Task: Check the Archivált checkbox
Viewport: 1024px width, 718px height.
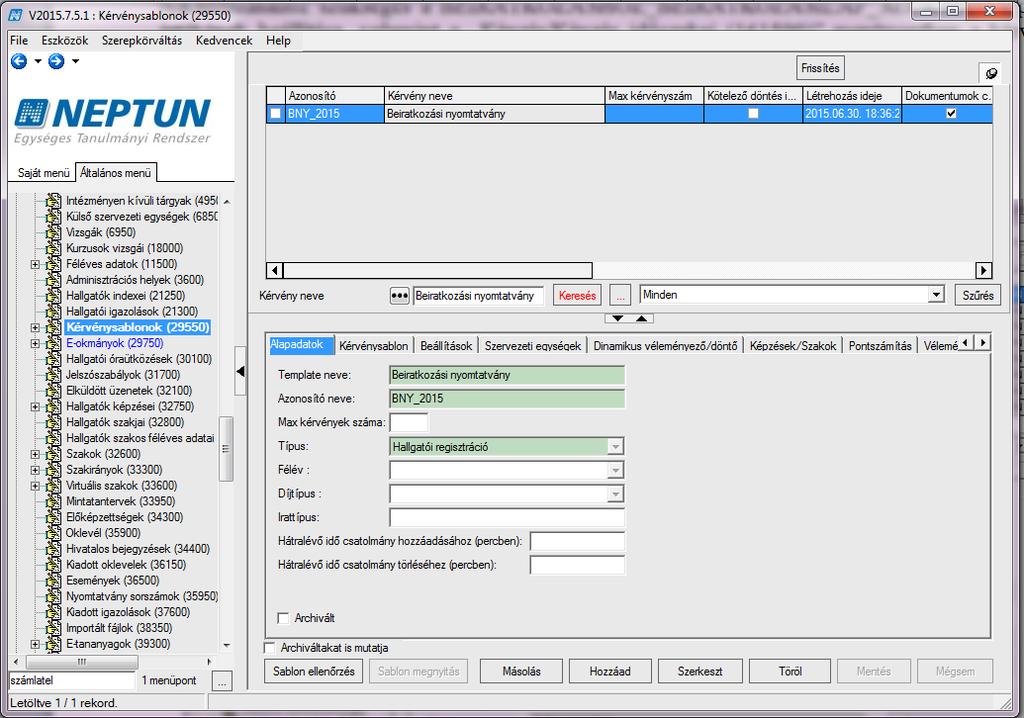Action: point(283,618)
